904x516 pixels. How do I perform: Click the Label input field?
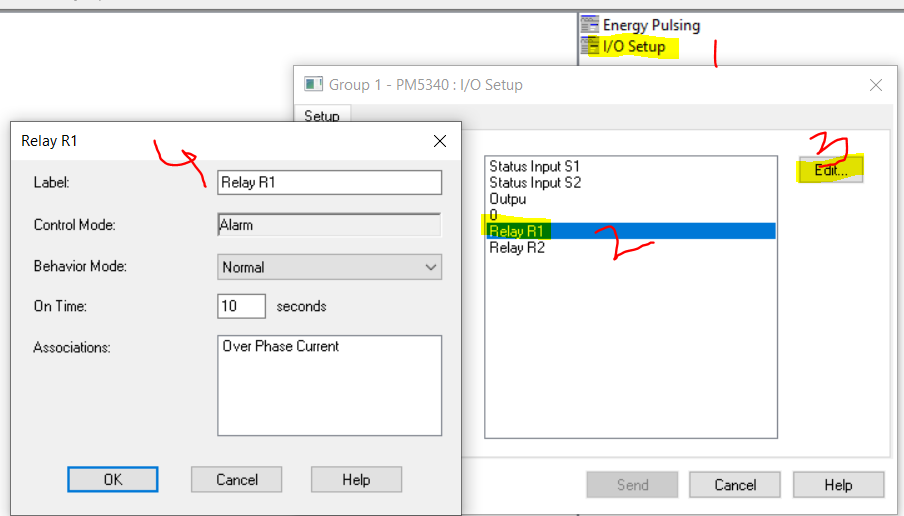click(x=329, y=182)
